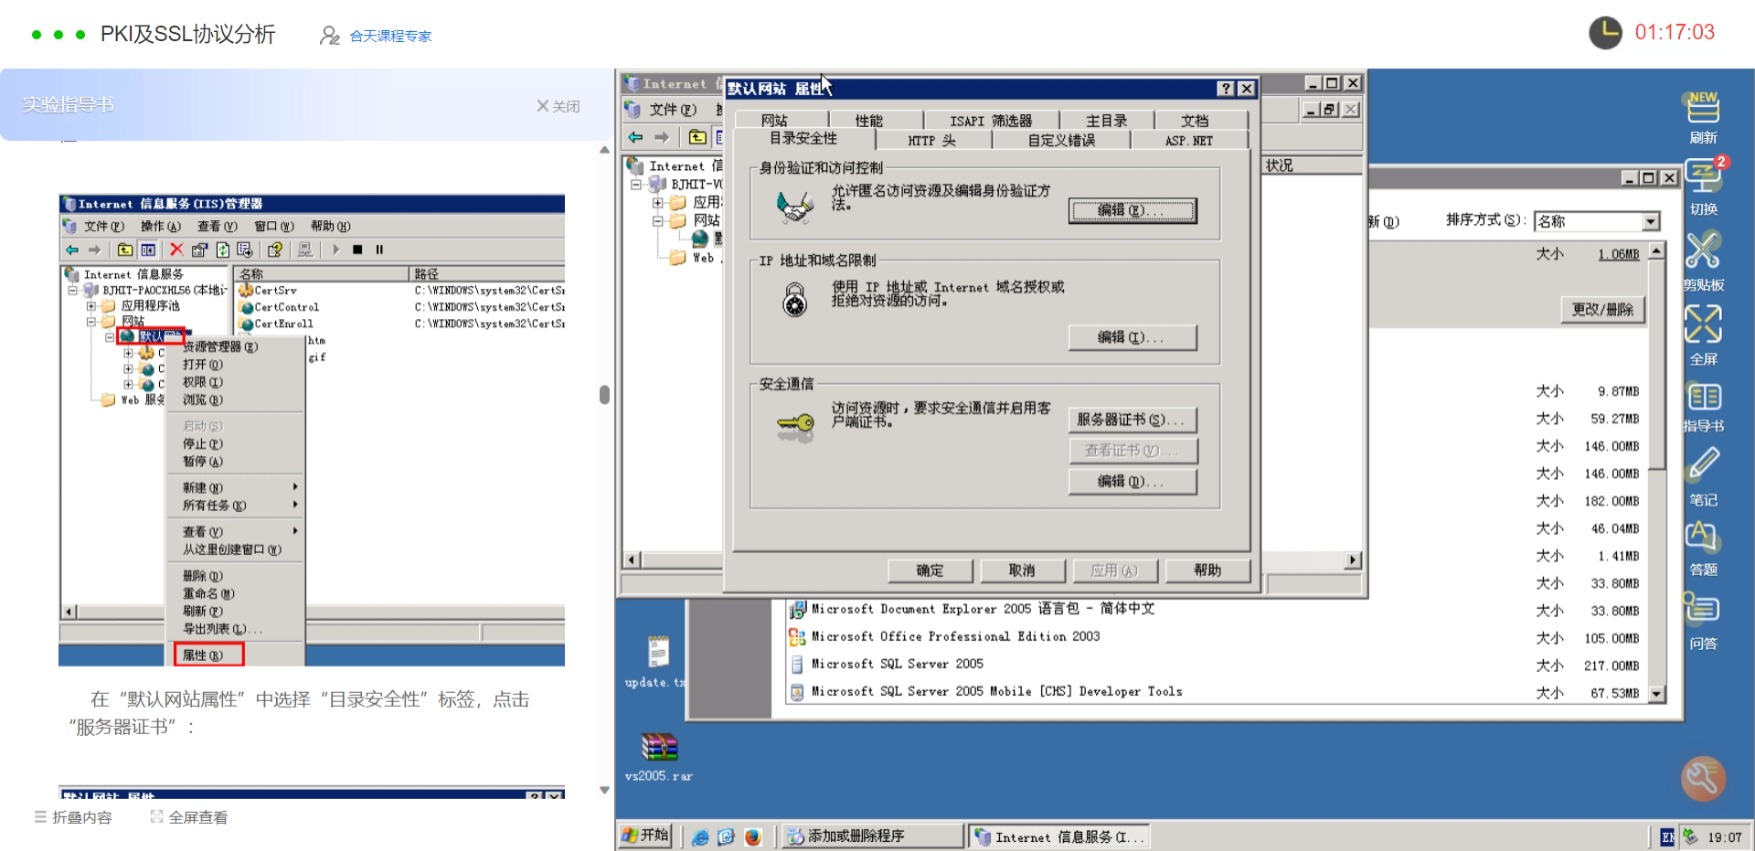Open the ISAPI 筛选器 tab

pos(991,120)
